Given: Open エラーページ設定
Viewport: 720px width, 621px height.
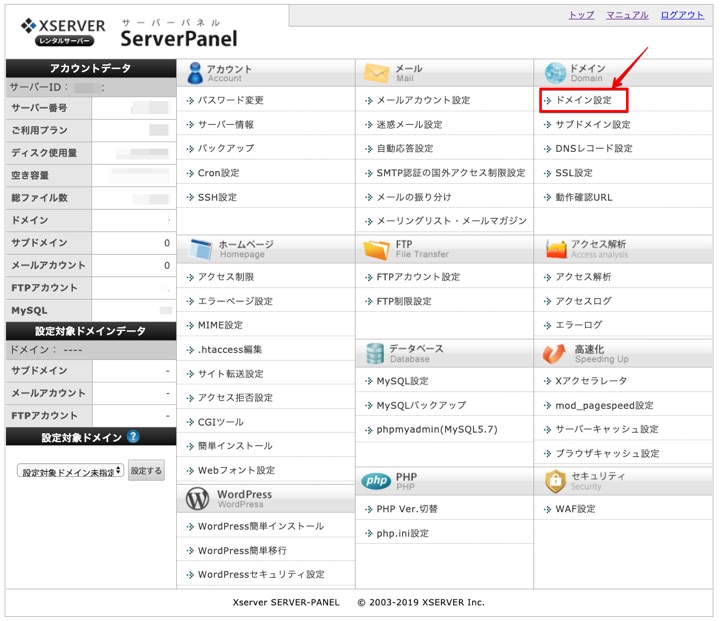Looking at the screenshot, I should pos(235,301).
